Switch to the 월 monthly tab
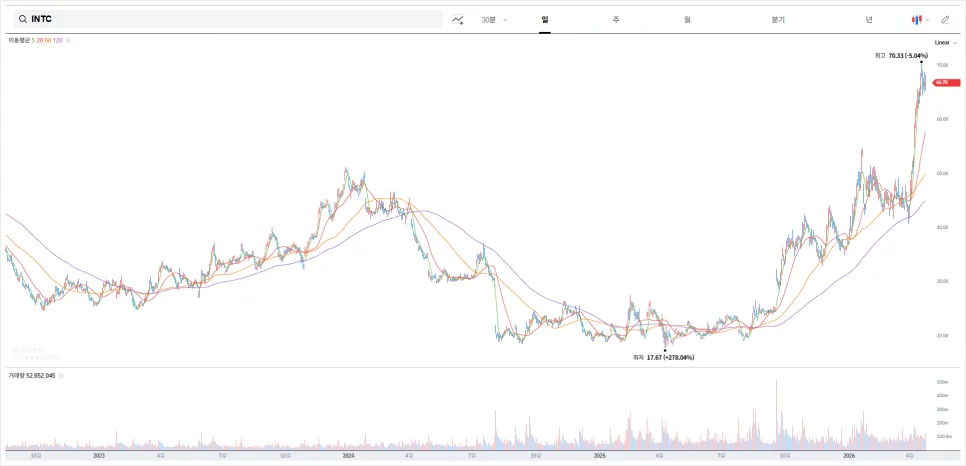This screenshot has width=966, height=466. [x=687, y=20]
